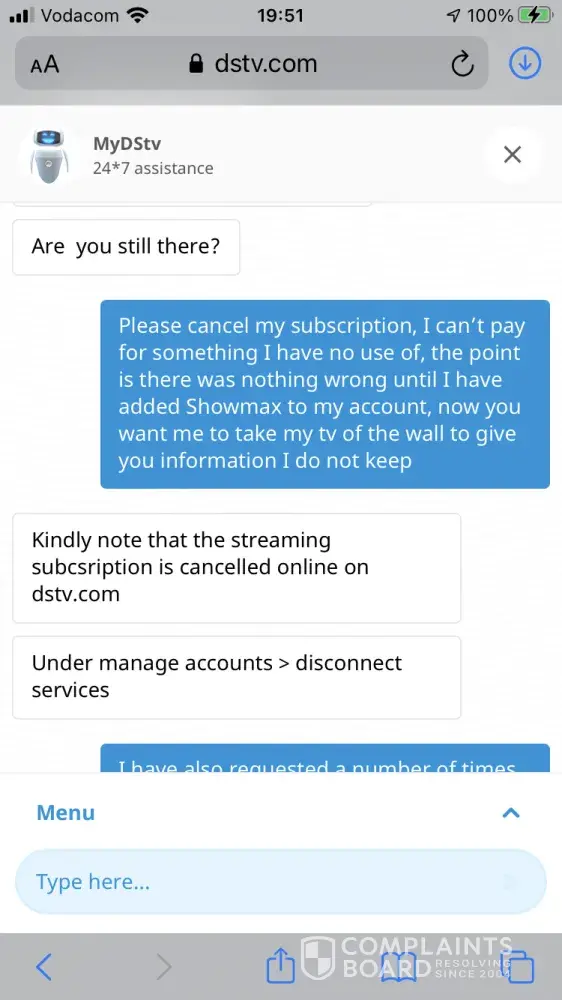562x1000 pixels.
Task: Focus the 'Type here...' message field
Action: (x=281, y=882)
